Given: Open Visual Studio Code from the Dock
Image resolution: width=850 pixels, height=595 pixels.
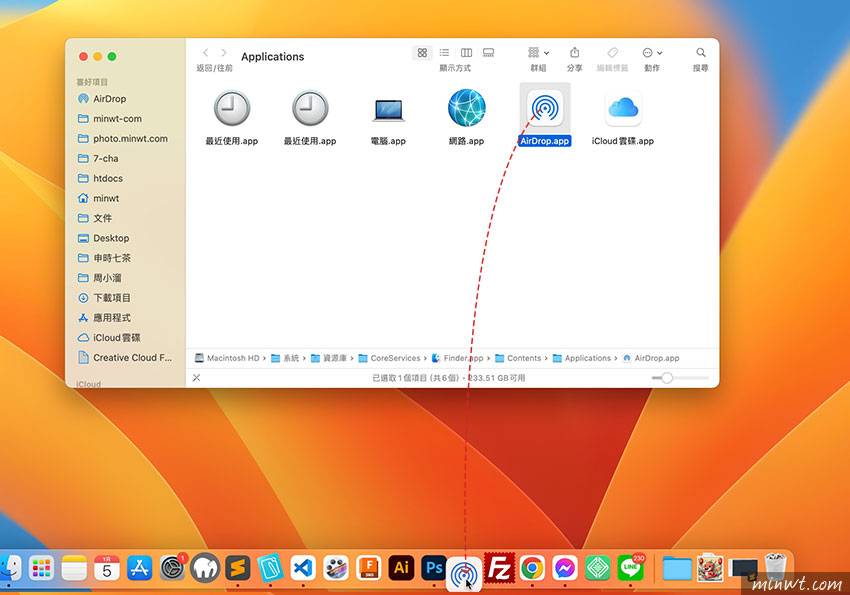Looking at the screenshot, I should click(x=303, y=568).
